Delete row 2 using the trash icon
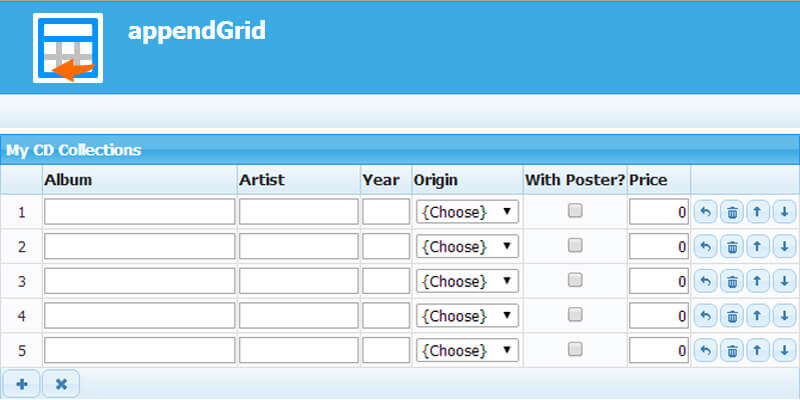Image resolution: width=800 pixels, height=400 pixels. pyautogui.click(x=732, y=247)
